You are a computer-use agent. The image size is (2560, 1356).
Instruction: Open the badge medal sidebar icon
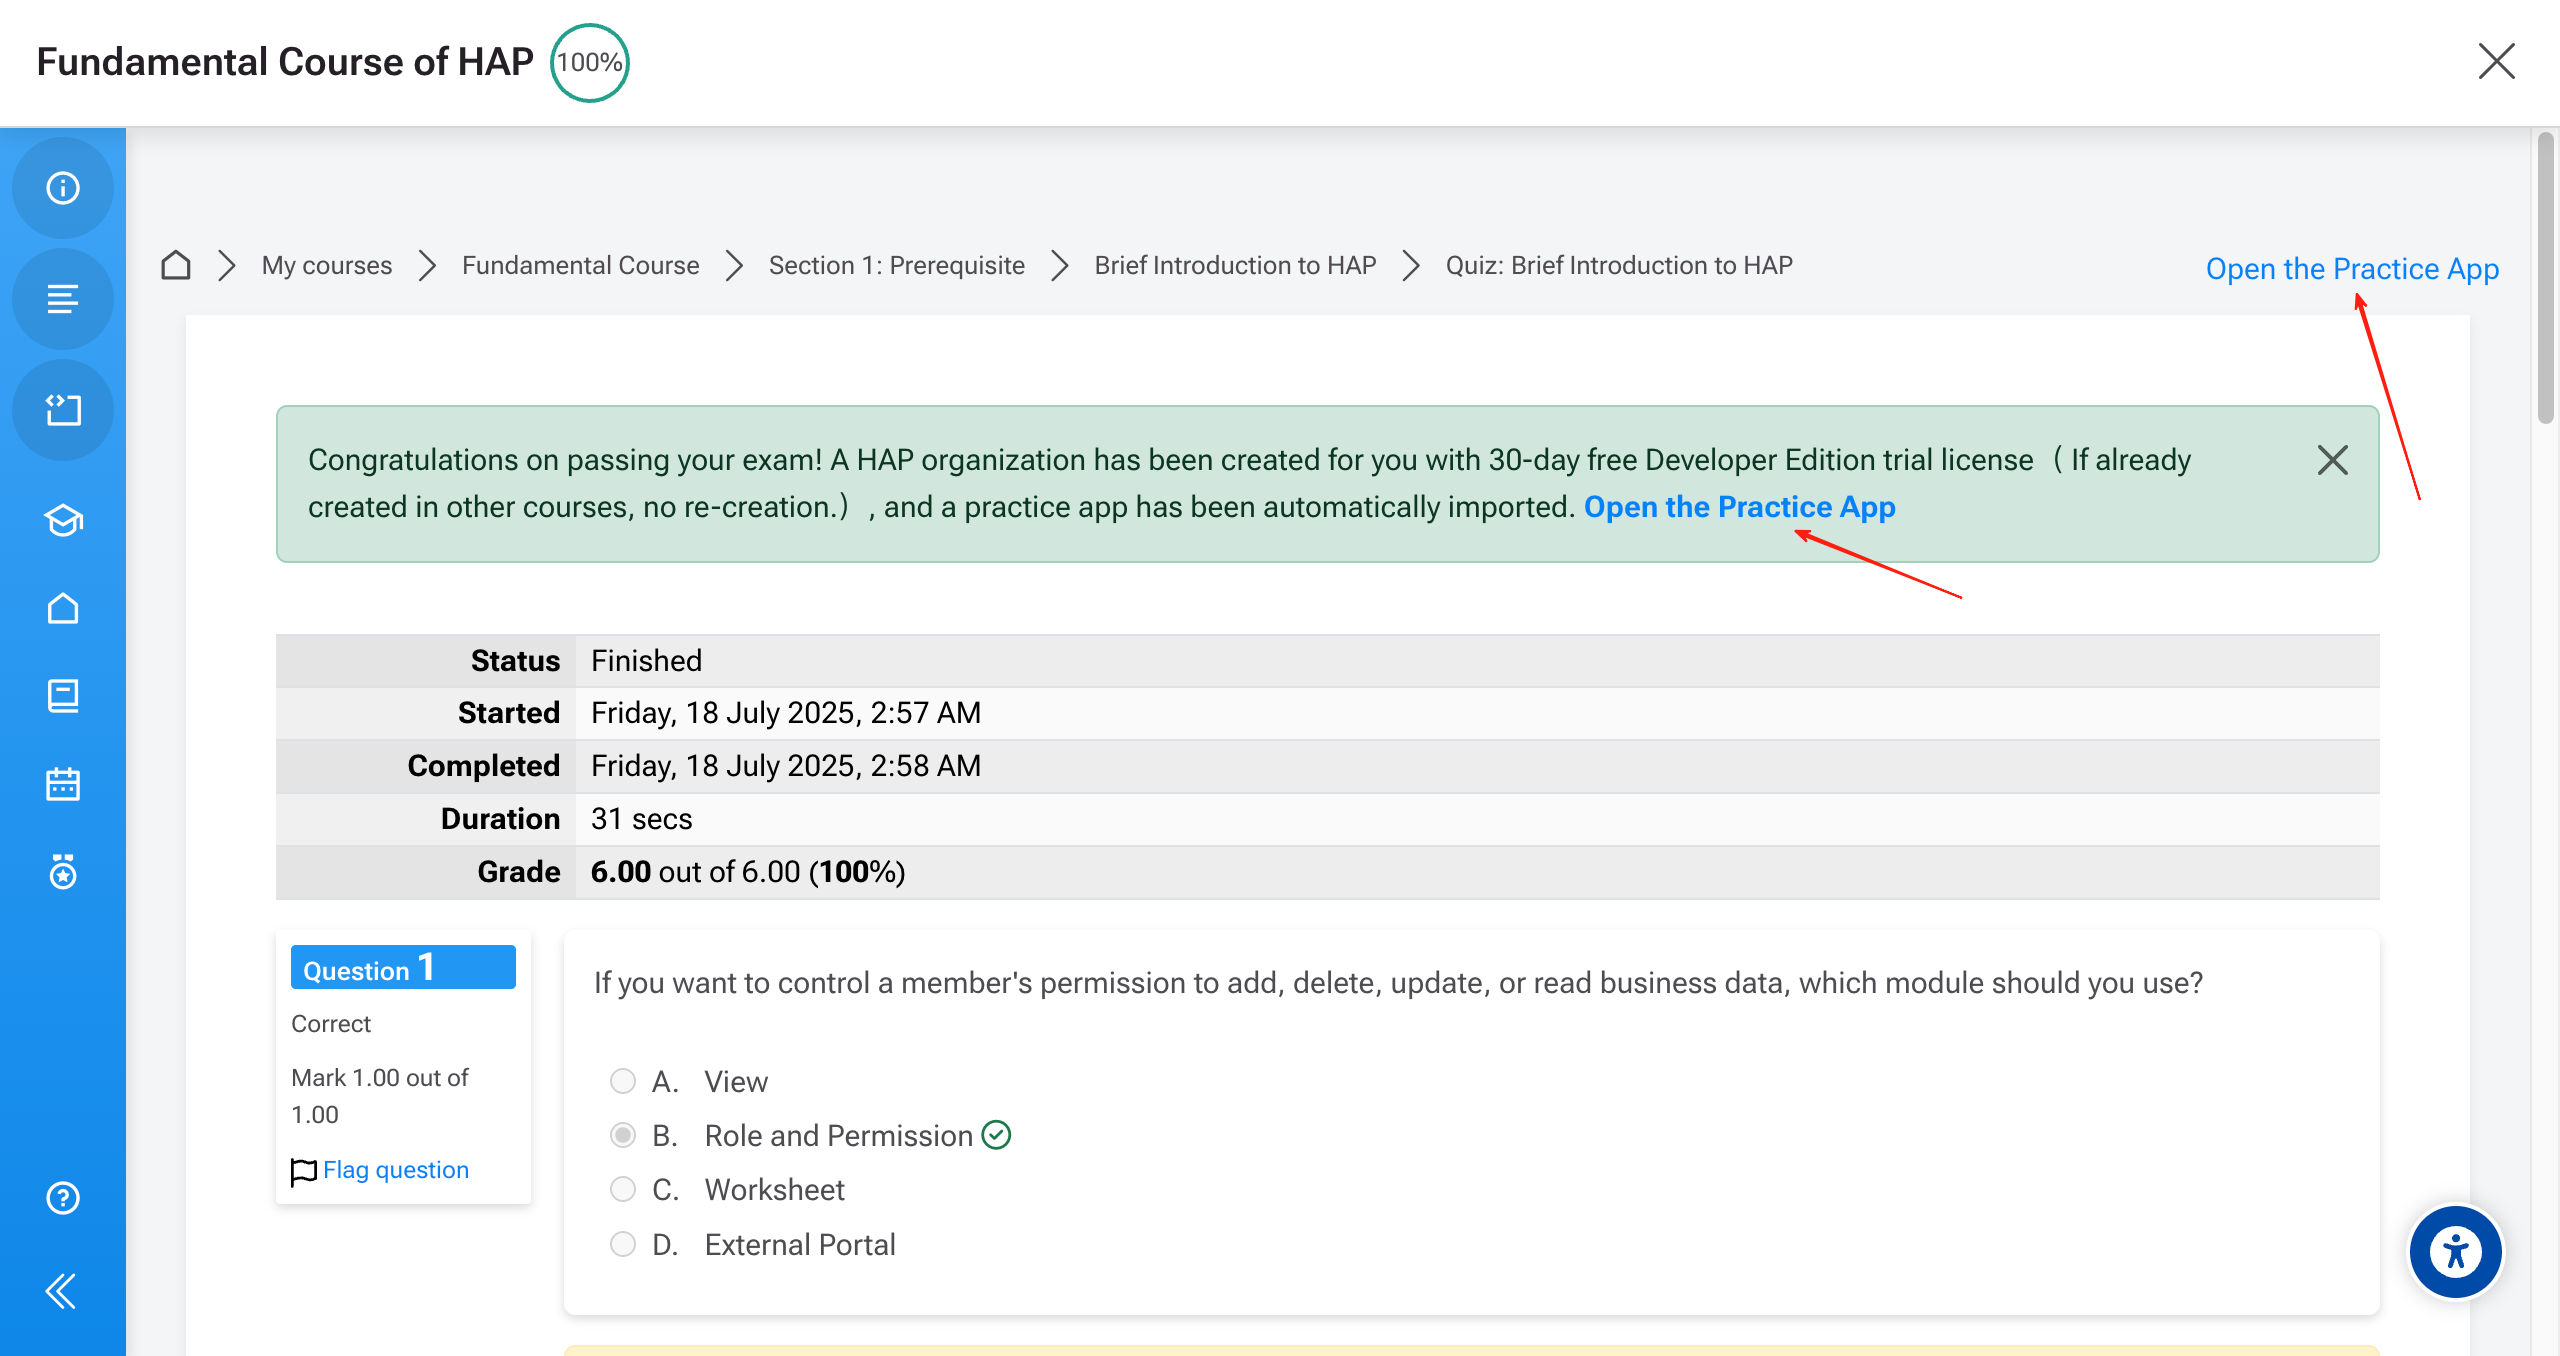[63, 872]
